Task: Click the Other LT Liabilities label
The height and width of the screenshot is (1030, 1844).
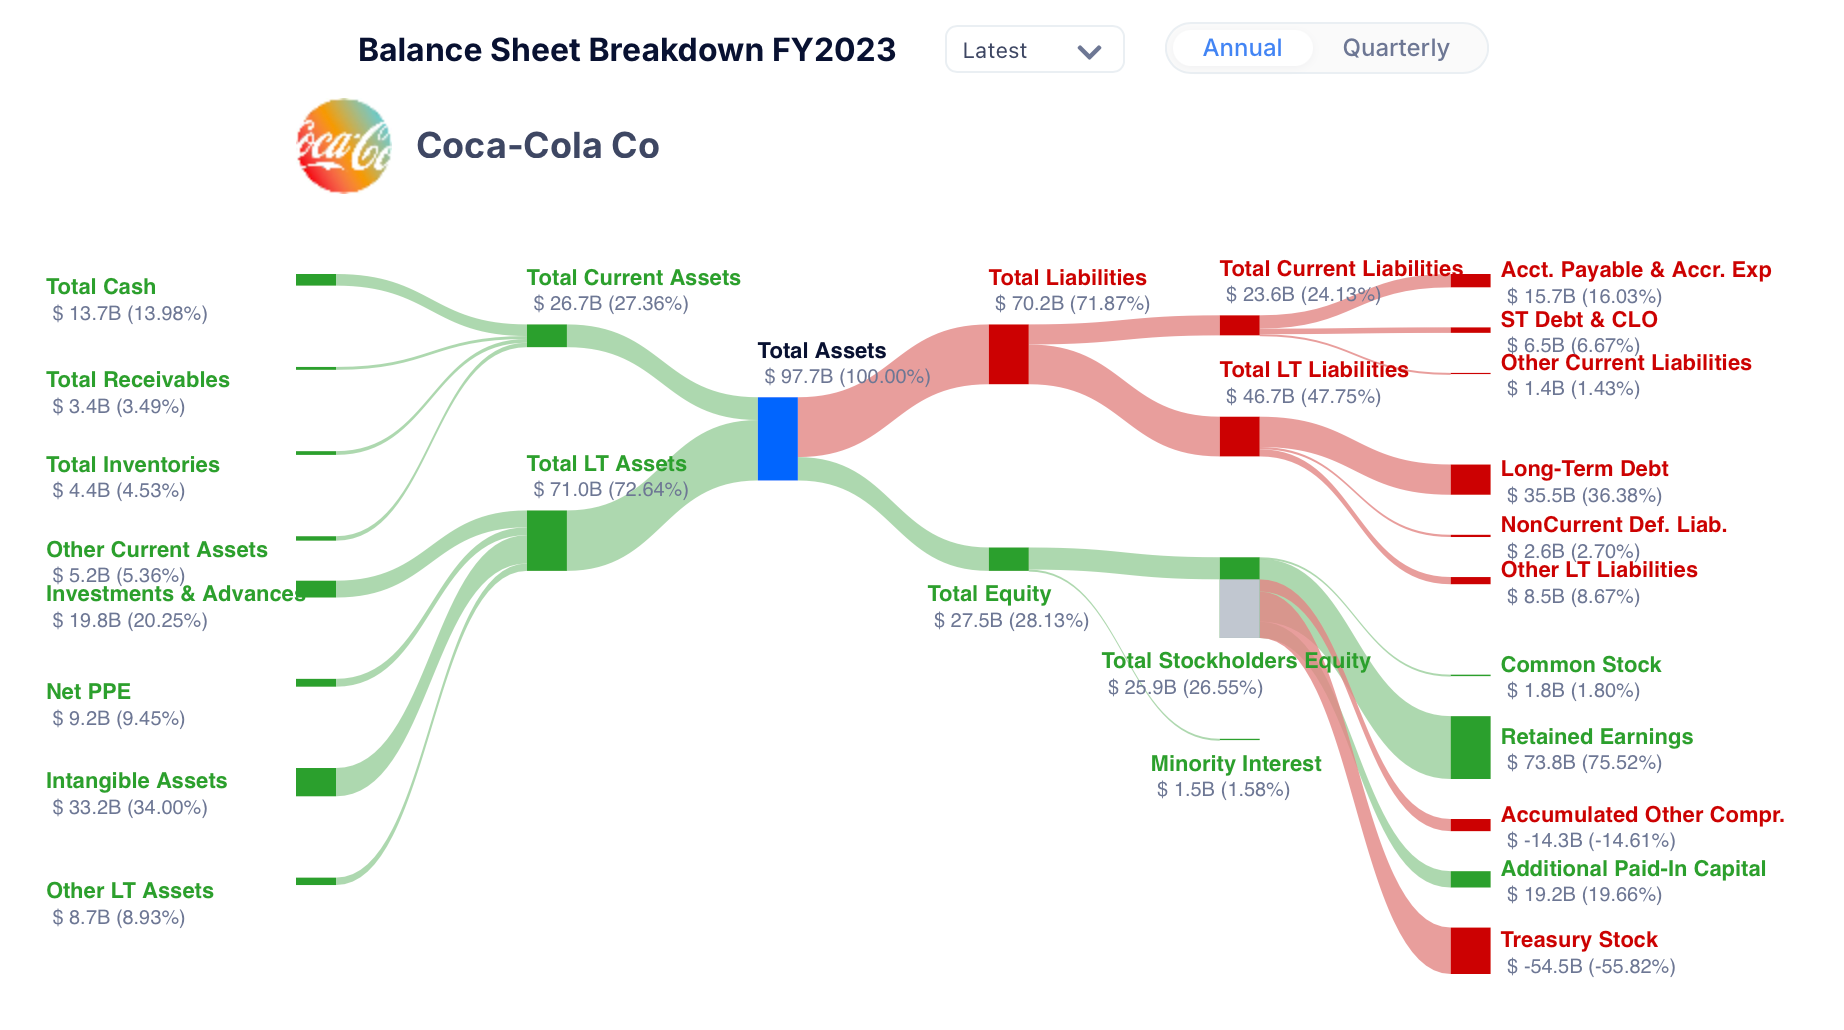Action: pyautogui.click(x=1599, y=570)
